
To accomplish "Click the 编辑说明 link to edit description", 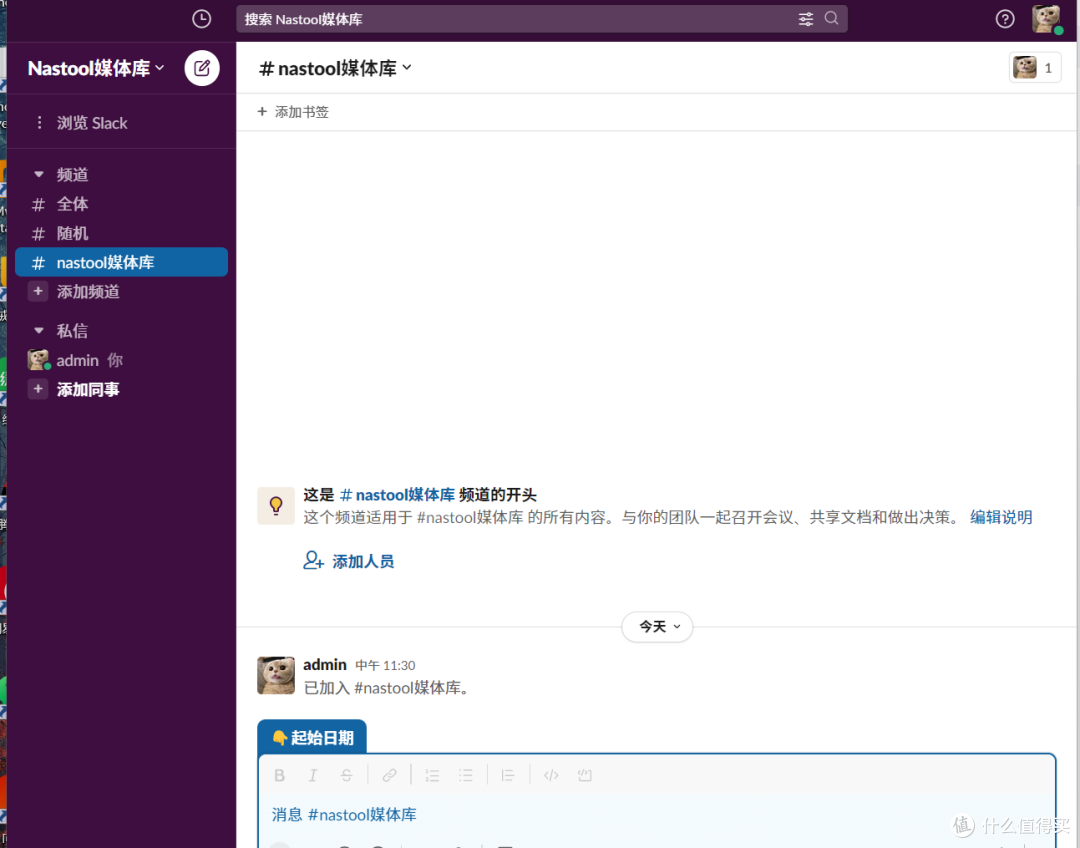I will [1000, 517].
